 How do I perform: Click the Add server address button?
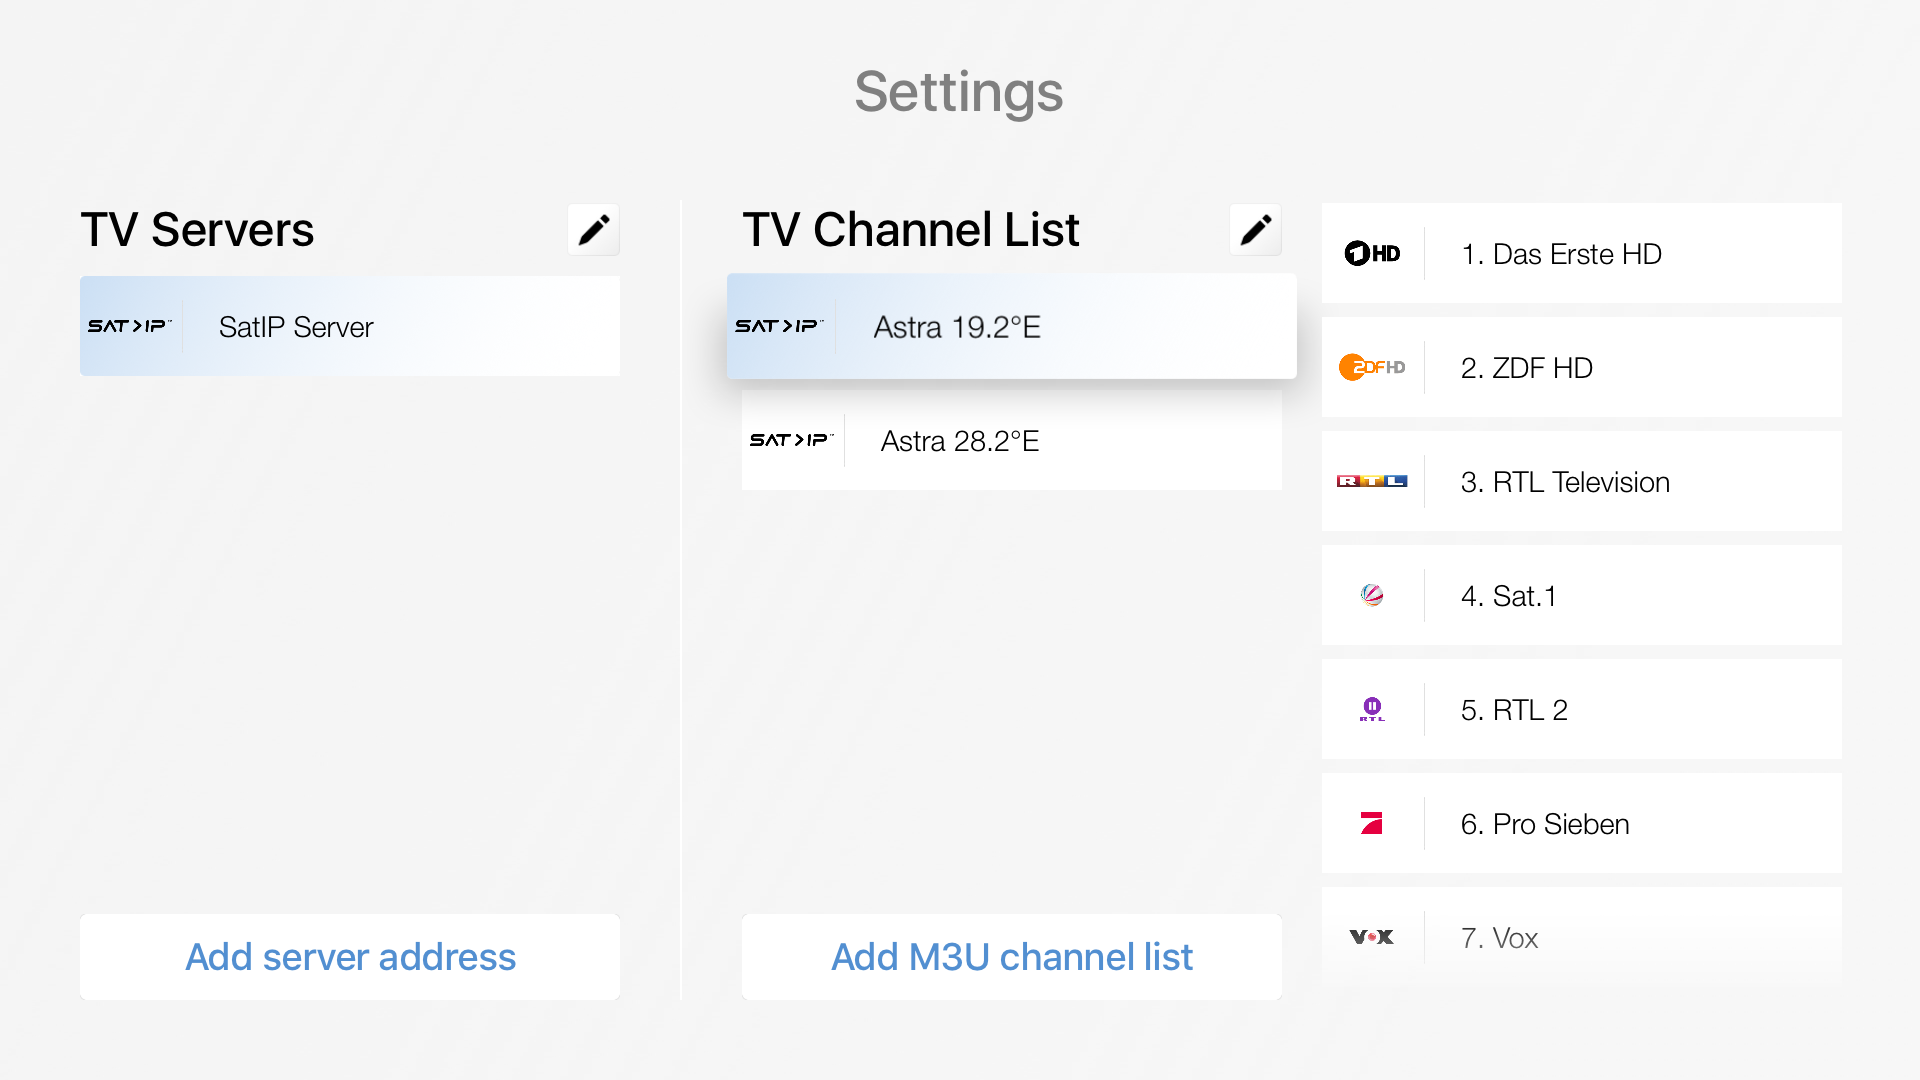tap(350, 957)
